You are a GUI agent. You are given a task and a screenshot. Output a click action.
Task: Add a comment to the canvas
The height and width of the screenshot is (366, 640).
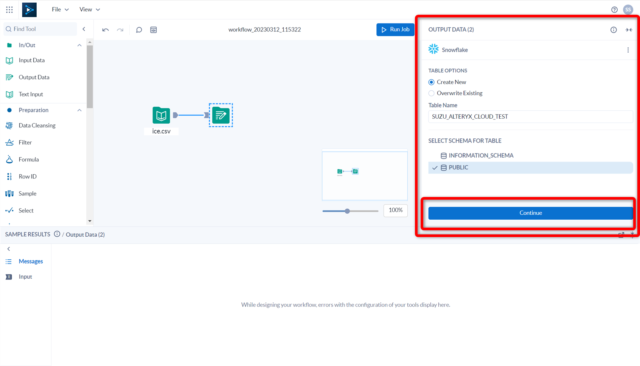139,30
